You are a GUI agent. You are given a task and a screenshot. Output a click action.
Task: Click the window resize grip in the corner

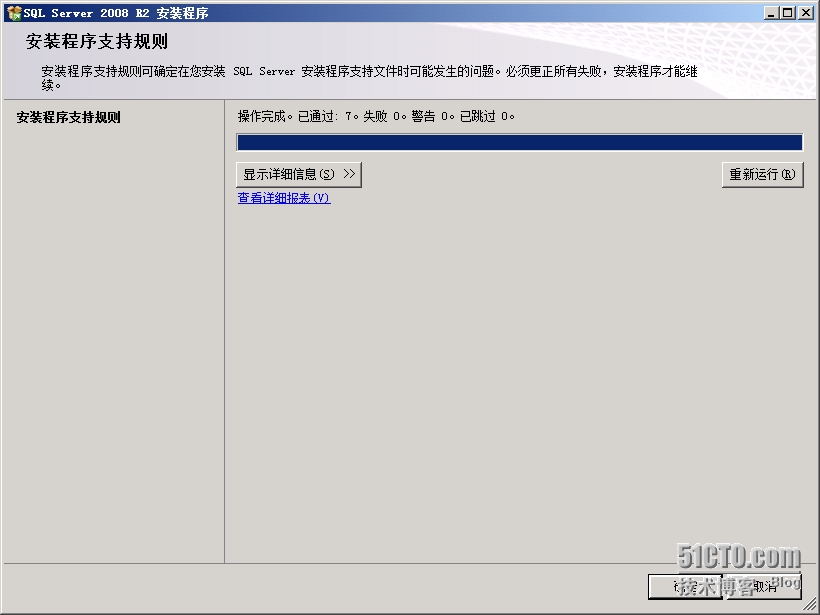[x=809, y=604]
